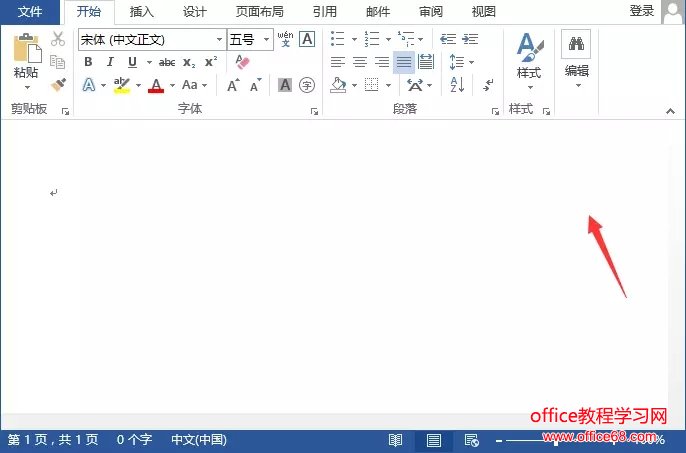Click the Paste clipboard icon
Viewport: 686px width, 453px height.
[27, 48]
